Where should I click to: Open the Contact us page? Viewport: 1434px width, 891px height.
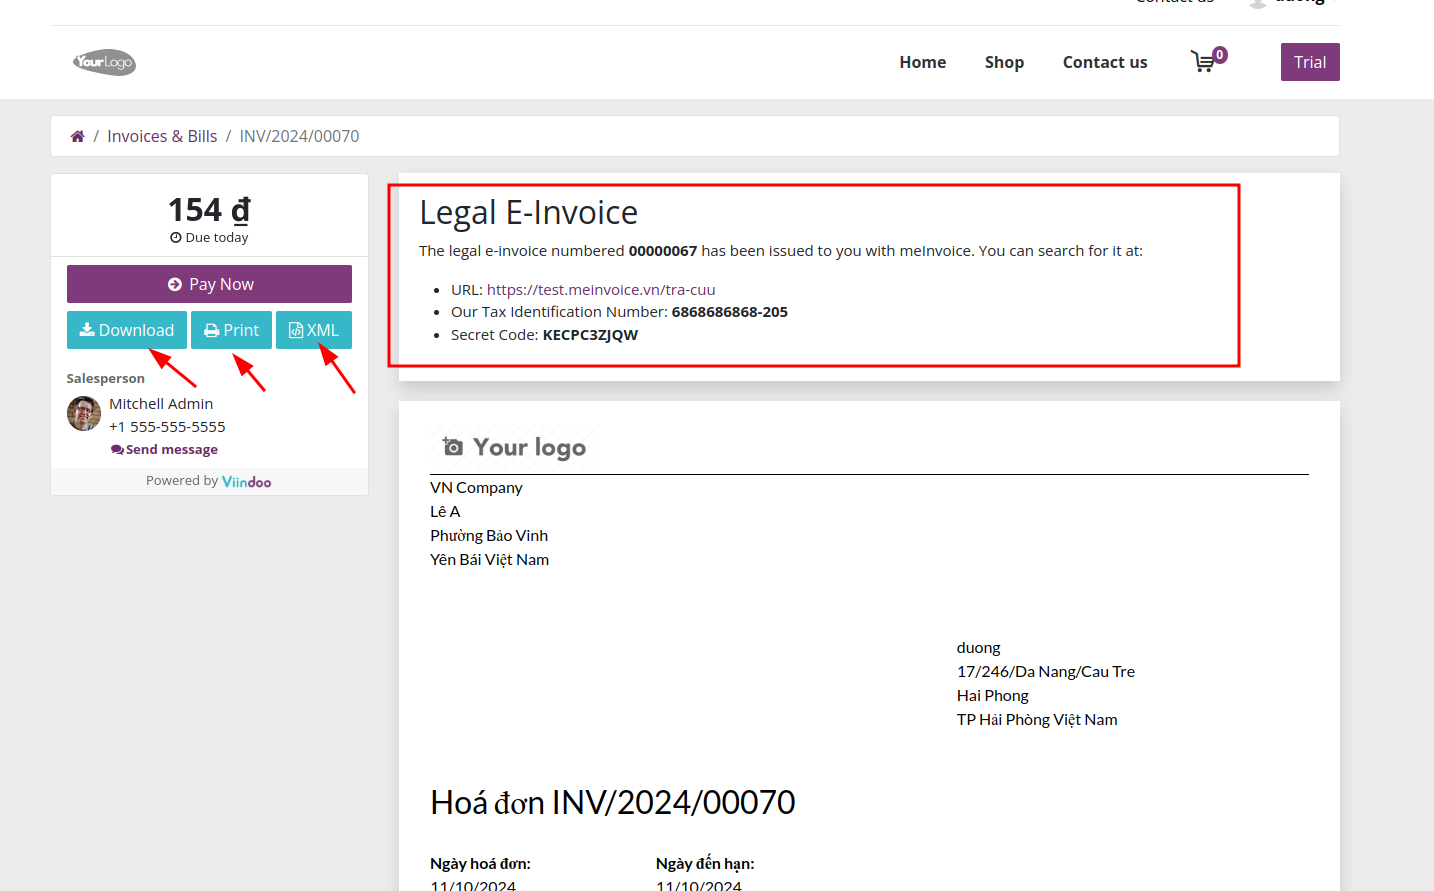(1104, 61)
